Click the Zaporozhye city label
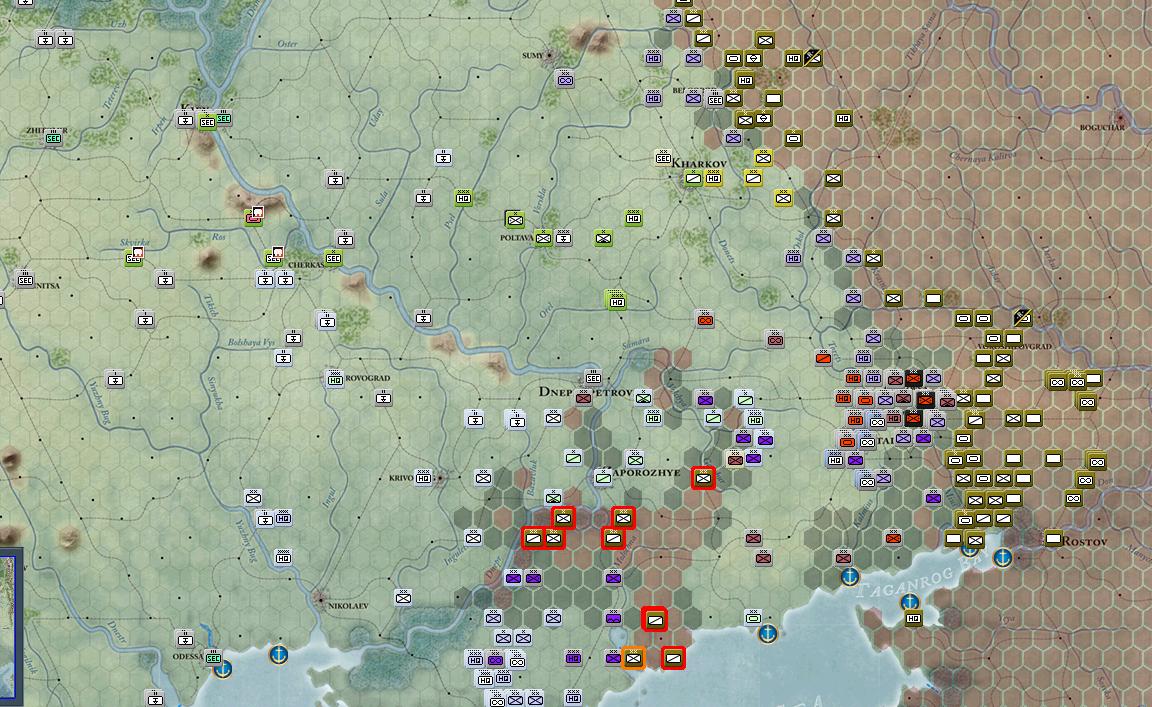Screen dimensions: 1152x707 coord(647,472)
